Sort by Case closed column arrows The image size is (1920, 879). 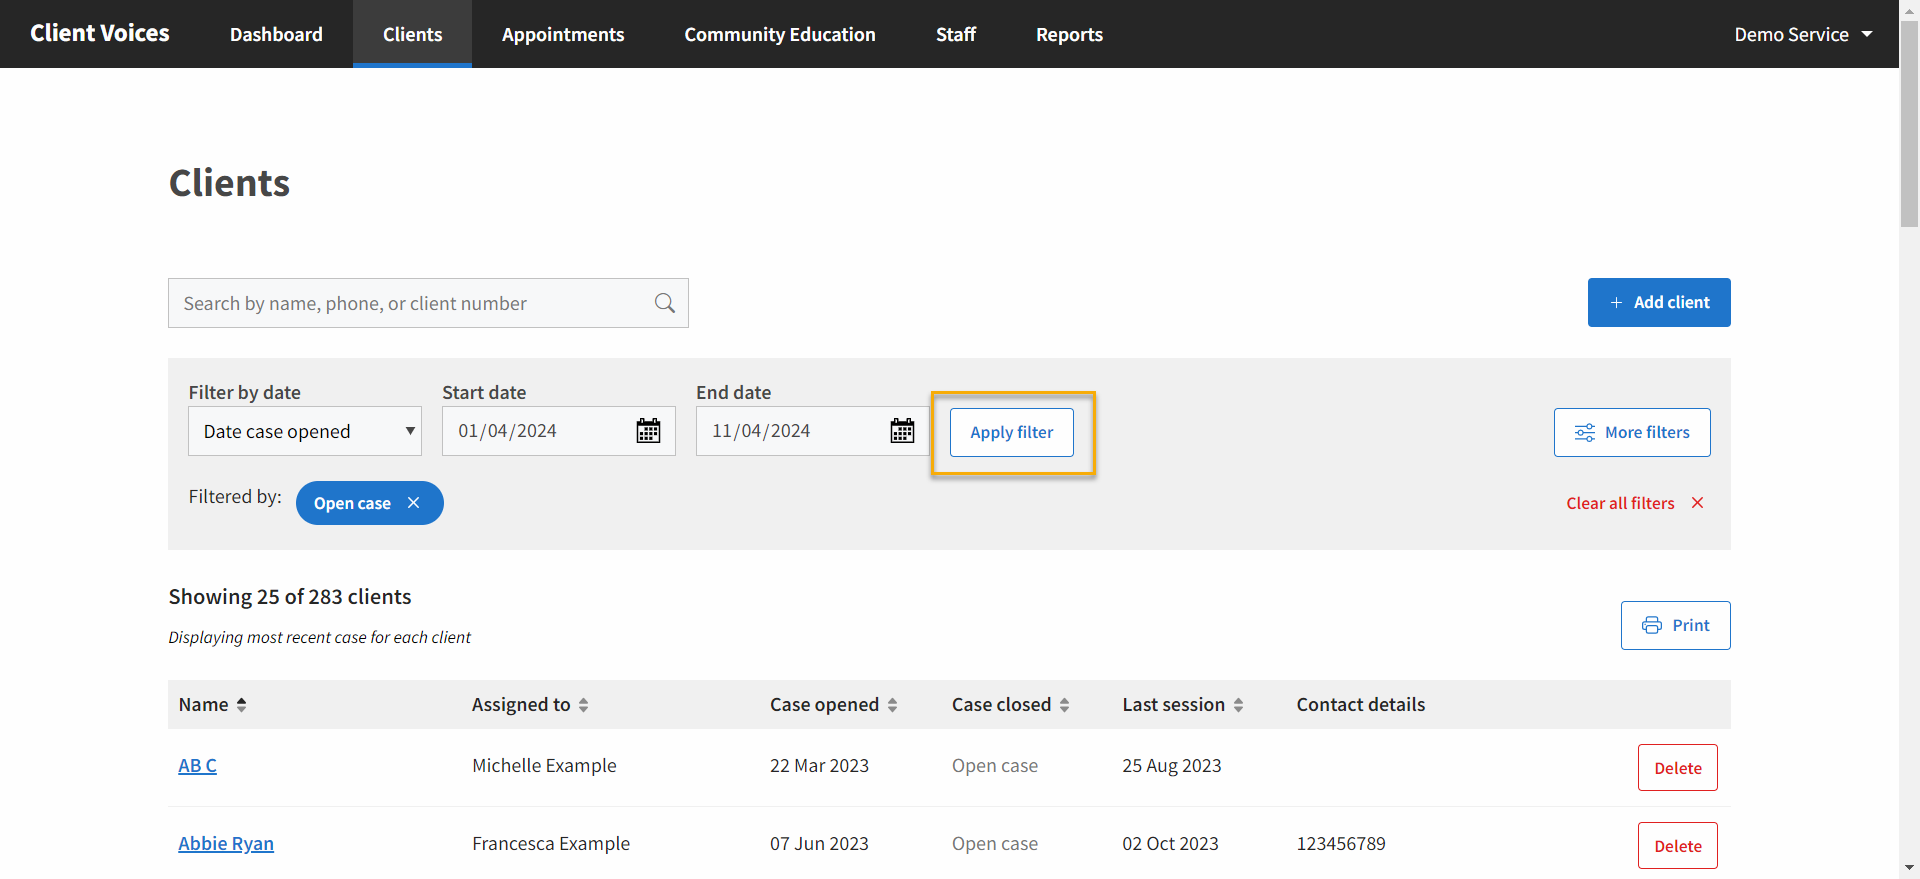click(x=1065, y=705)
